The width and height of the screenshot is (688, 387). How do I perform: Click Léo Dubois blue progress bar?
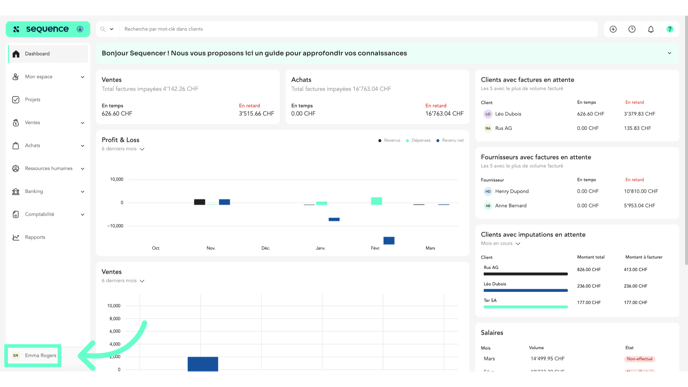(x=526, y=290)
